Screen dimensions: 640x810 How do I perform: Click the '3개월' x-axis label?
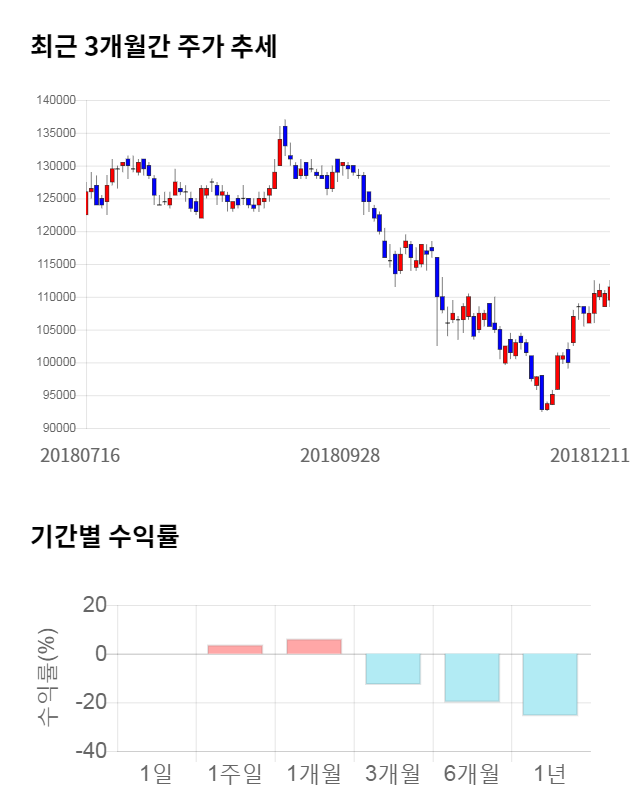[393, 773]
